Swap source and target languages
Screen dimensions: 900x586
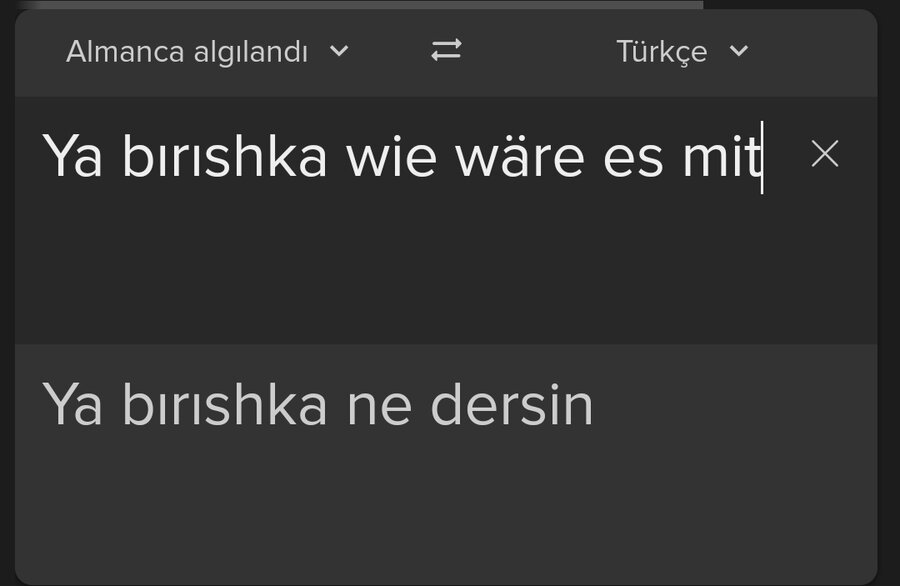pos(446,51)
